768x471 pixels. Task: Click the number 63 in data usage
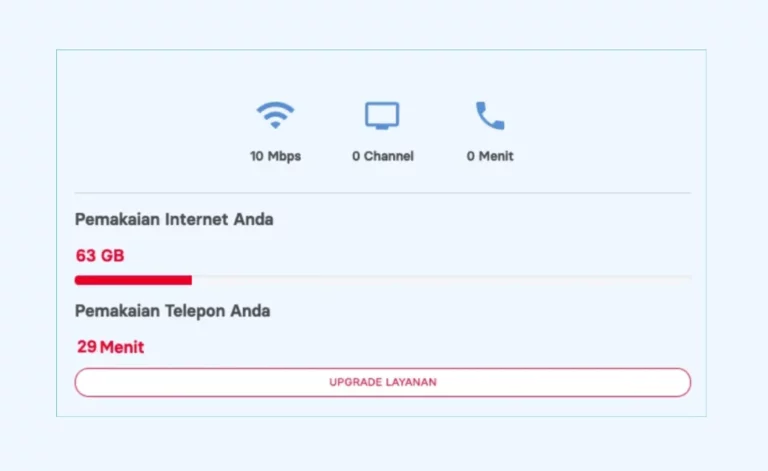[86, 256]
